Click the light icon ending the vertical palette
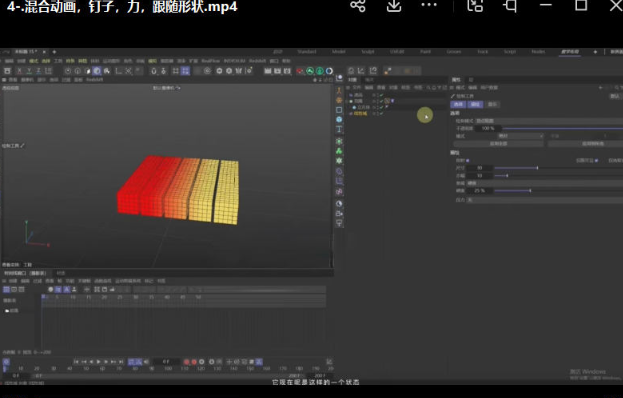623x398 pixels. click(x=339, y=223)
